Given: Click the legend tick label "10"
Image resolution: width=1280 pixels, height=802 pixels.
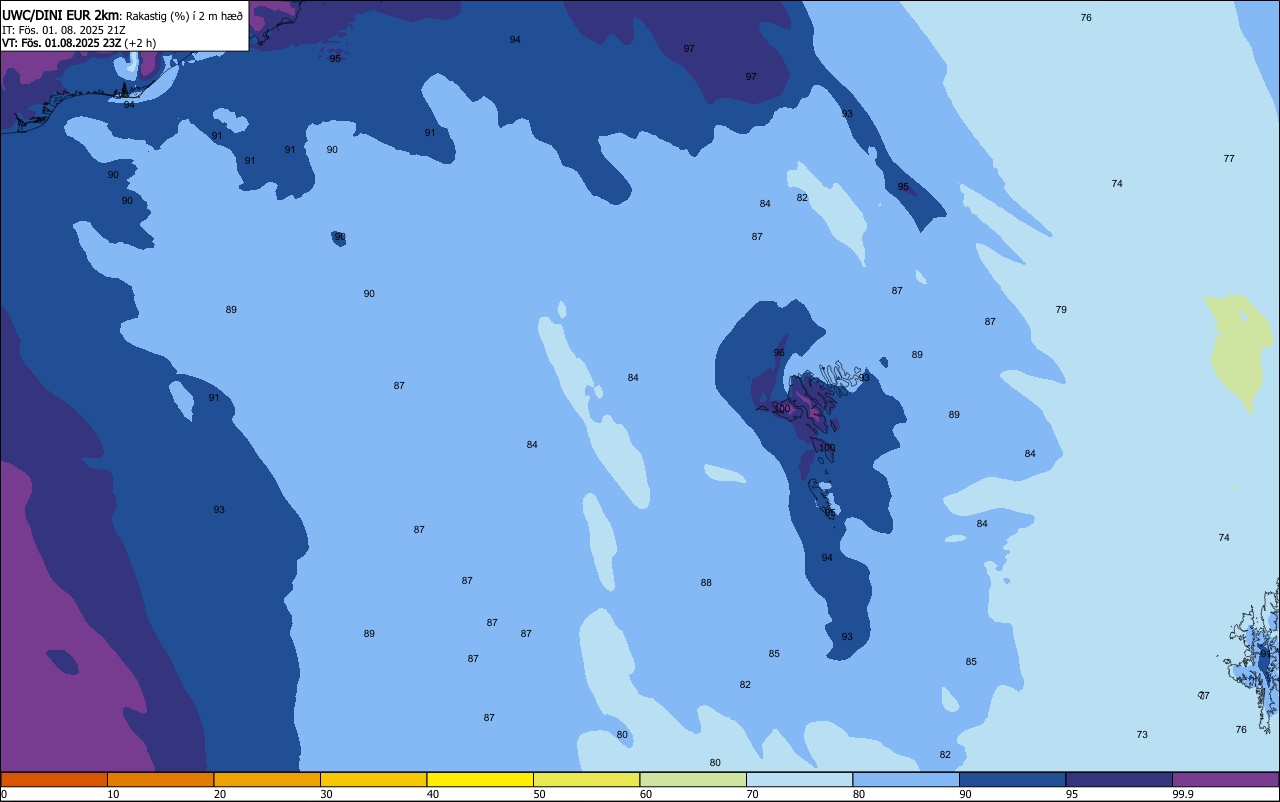Looking at the screenshot, I should 113,794.
